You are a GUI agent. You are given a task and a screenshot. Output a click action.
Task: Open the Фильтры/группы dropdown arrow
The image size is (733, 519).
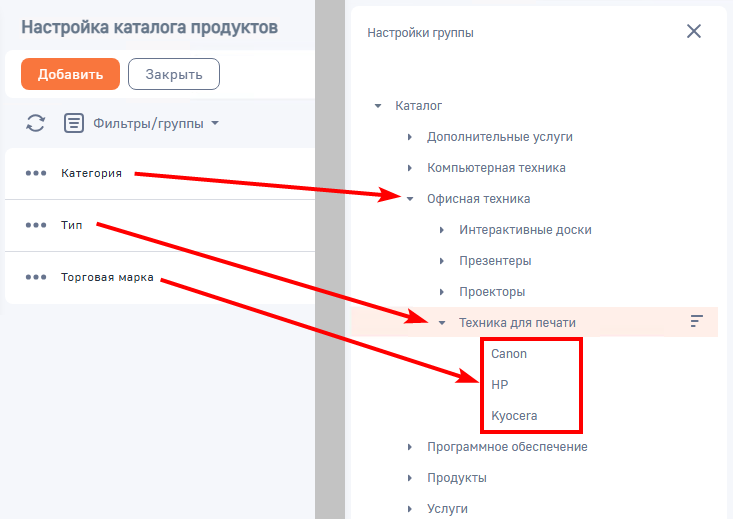[215, 123]
